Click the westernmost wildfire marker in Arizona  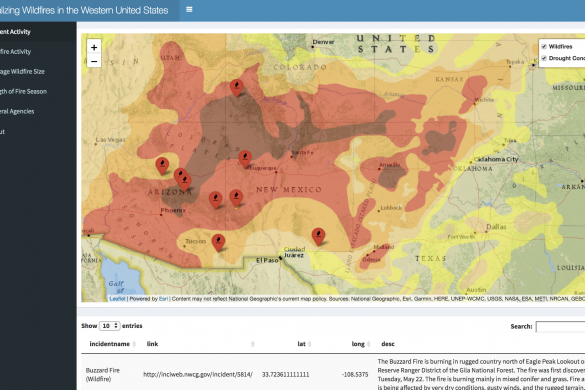pos(162,166)
